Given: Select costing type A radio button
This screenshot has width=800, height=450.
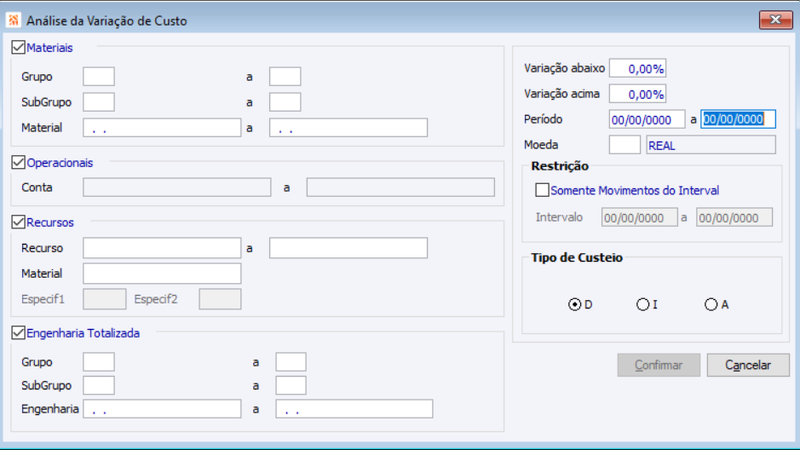Looking at the screenshot, I should (711, 305).
